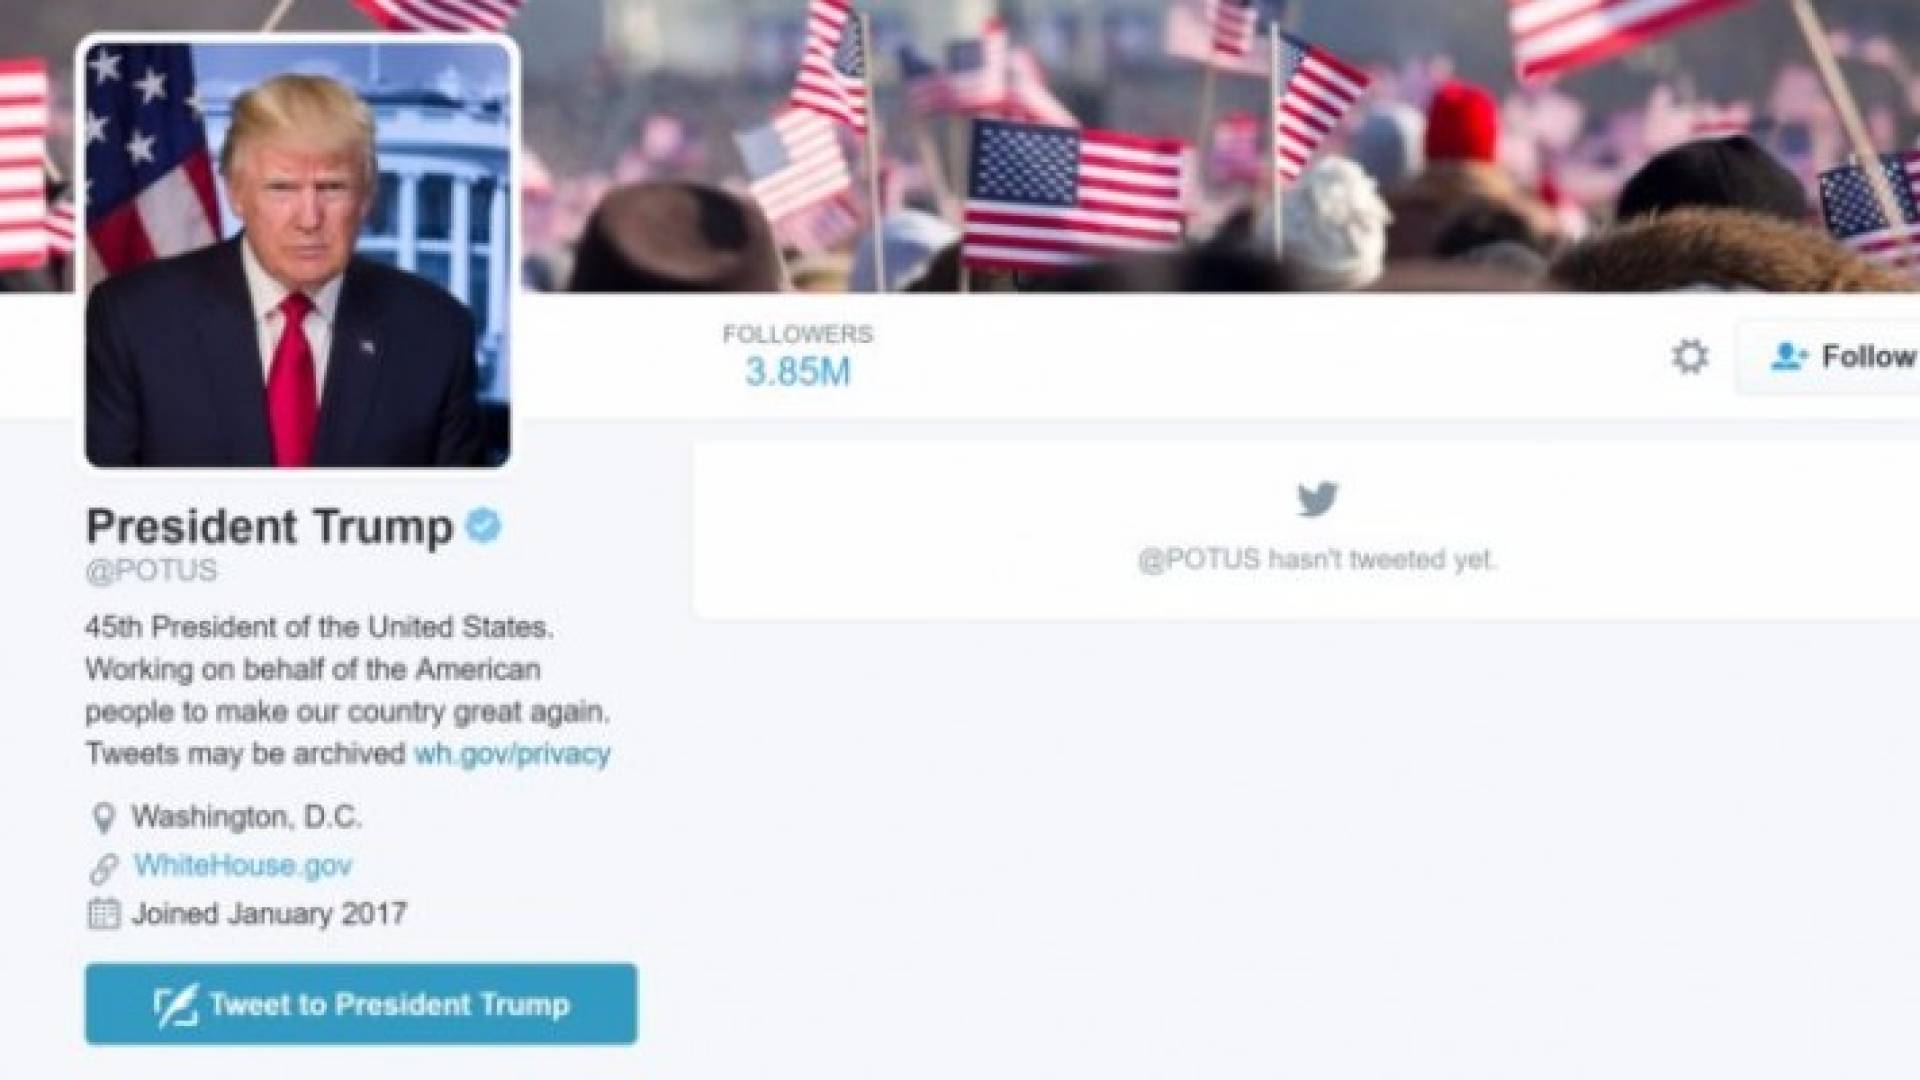1920x1080 pixels.
Task: Click the "@POTUS hasn't tweeted yet" message
Action: [1317, 559]
